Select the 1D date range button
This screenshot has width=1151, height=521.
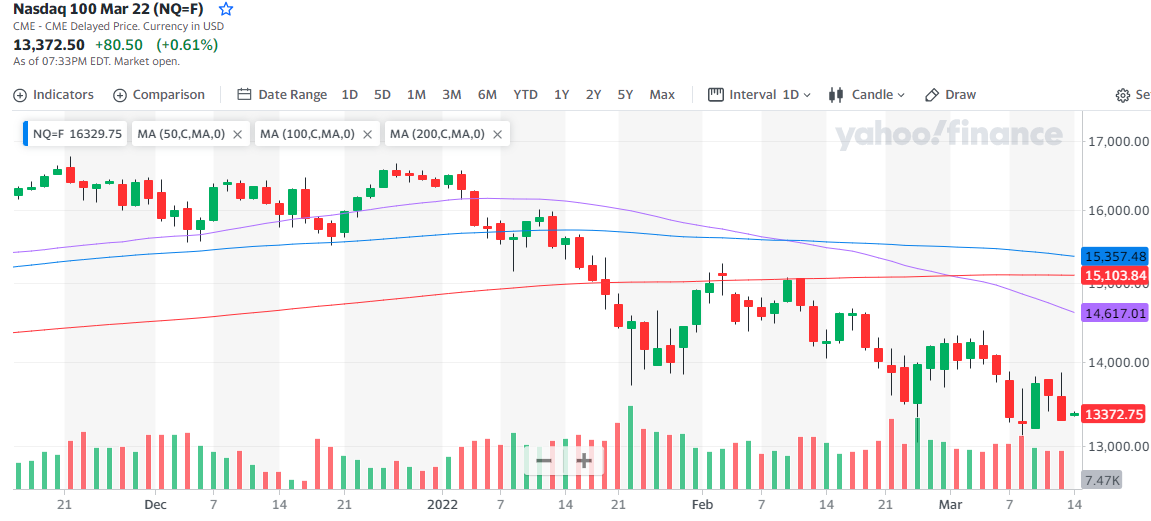[x=350, y=95]
